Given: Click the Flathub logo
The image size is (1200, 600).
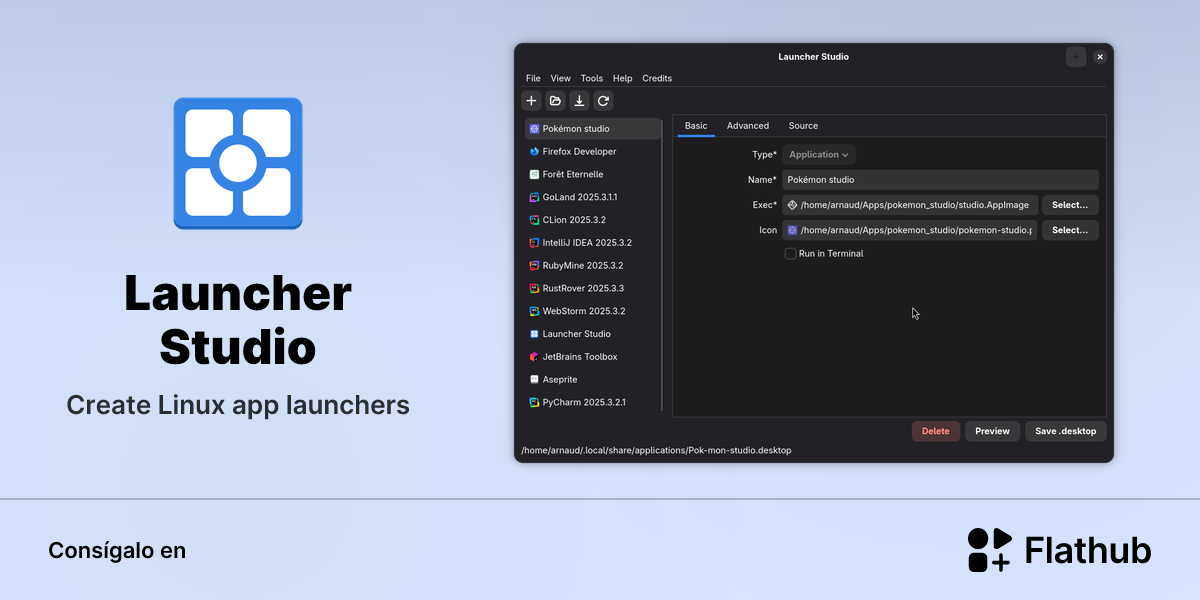Looking at the screenshot, I should [x=1059, y=550].
